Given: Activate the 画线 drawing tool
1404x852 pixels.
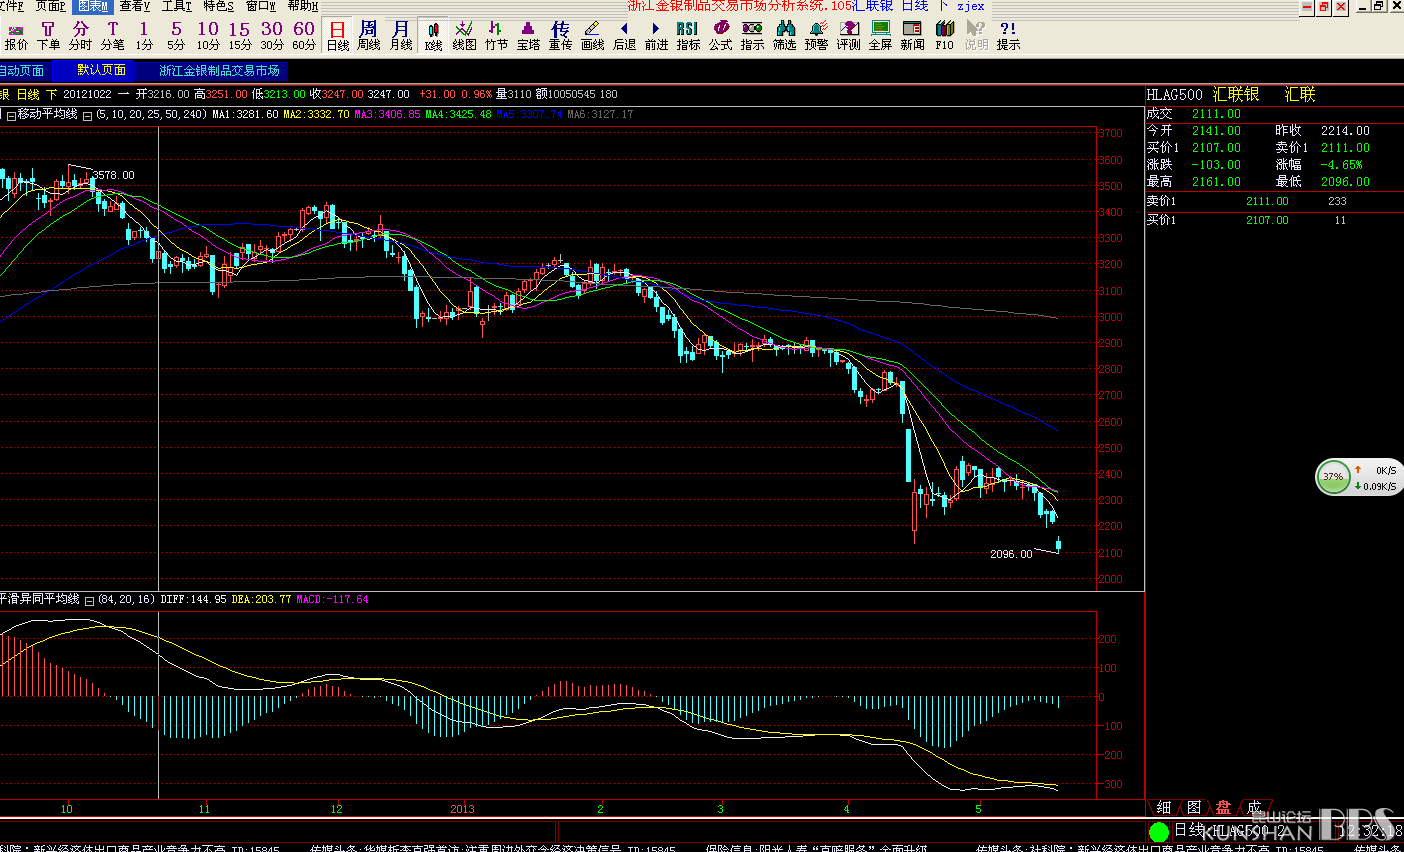Looking at the screenshot, I should pos(593,36).
